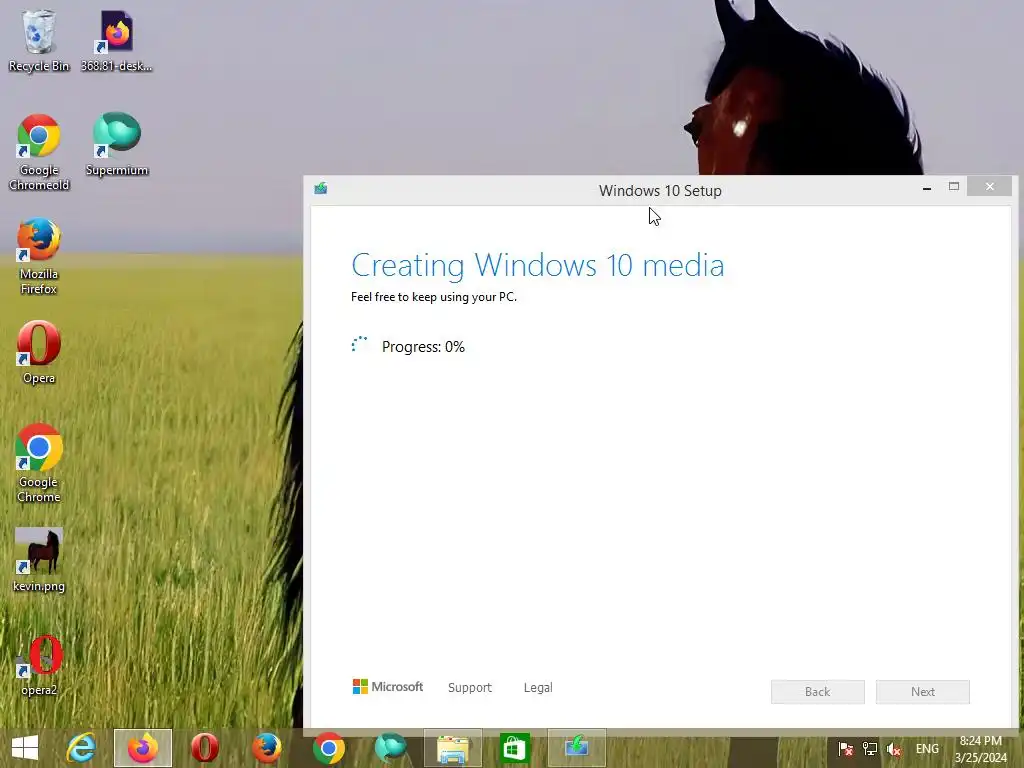Open the Windows Start button
Image resolution: width=1024 pixels, height=768 pixels.
[25, 748]
